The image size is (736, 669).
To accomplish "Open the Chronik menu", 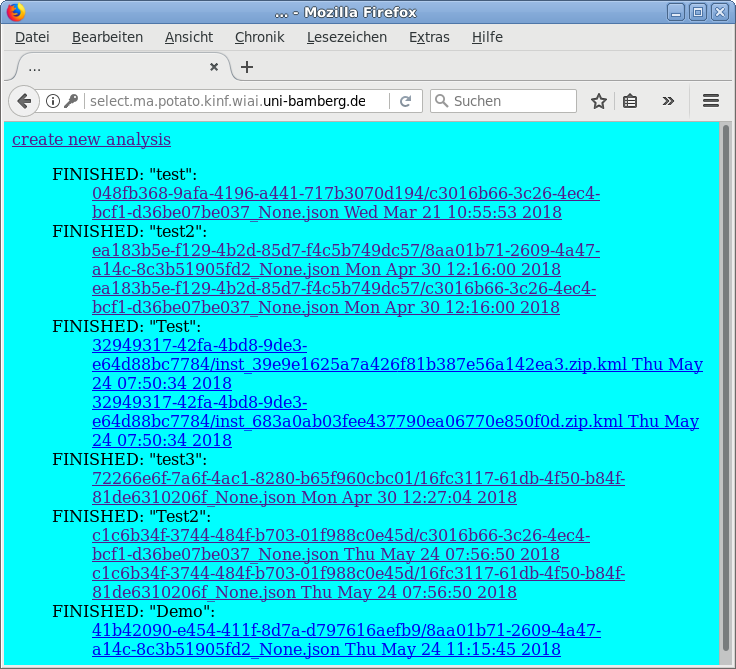I will click(x=259, y=37).
